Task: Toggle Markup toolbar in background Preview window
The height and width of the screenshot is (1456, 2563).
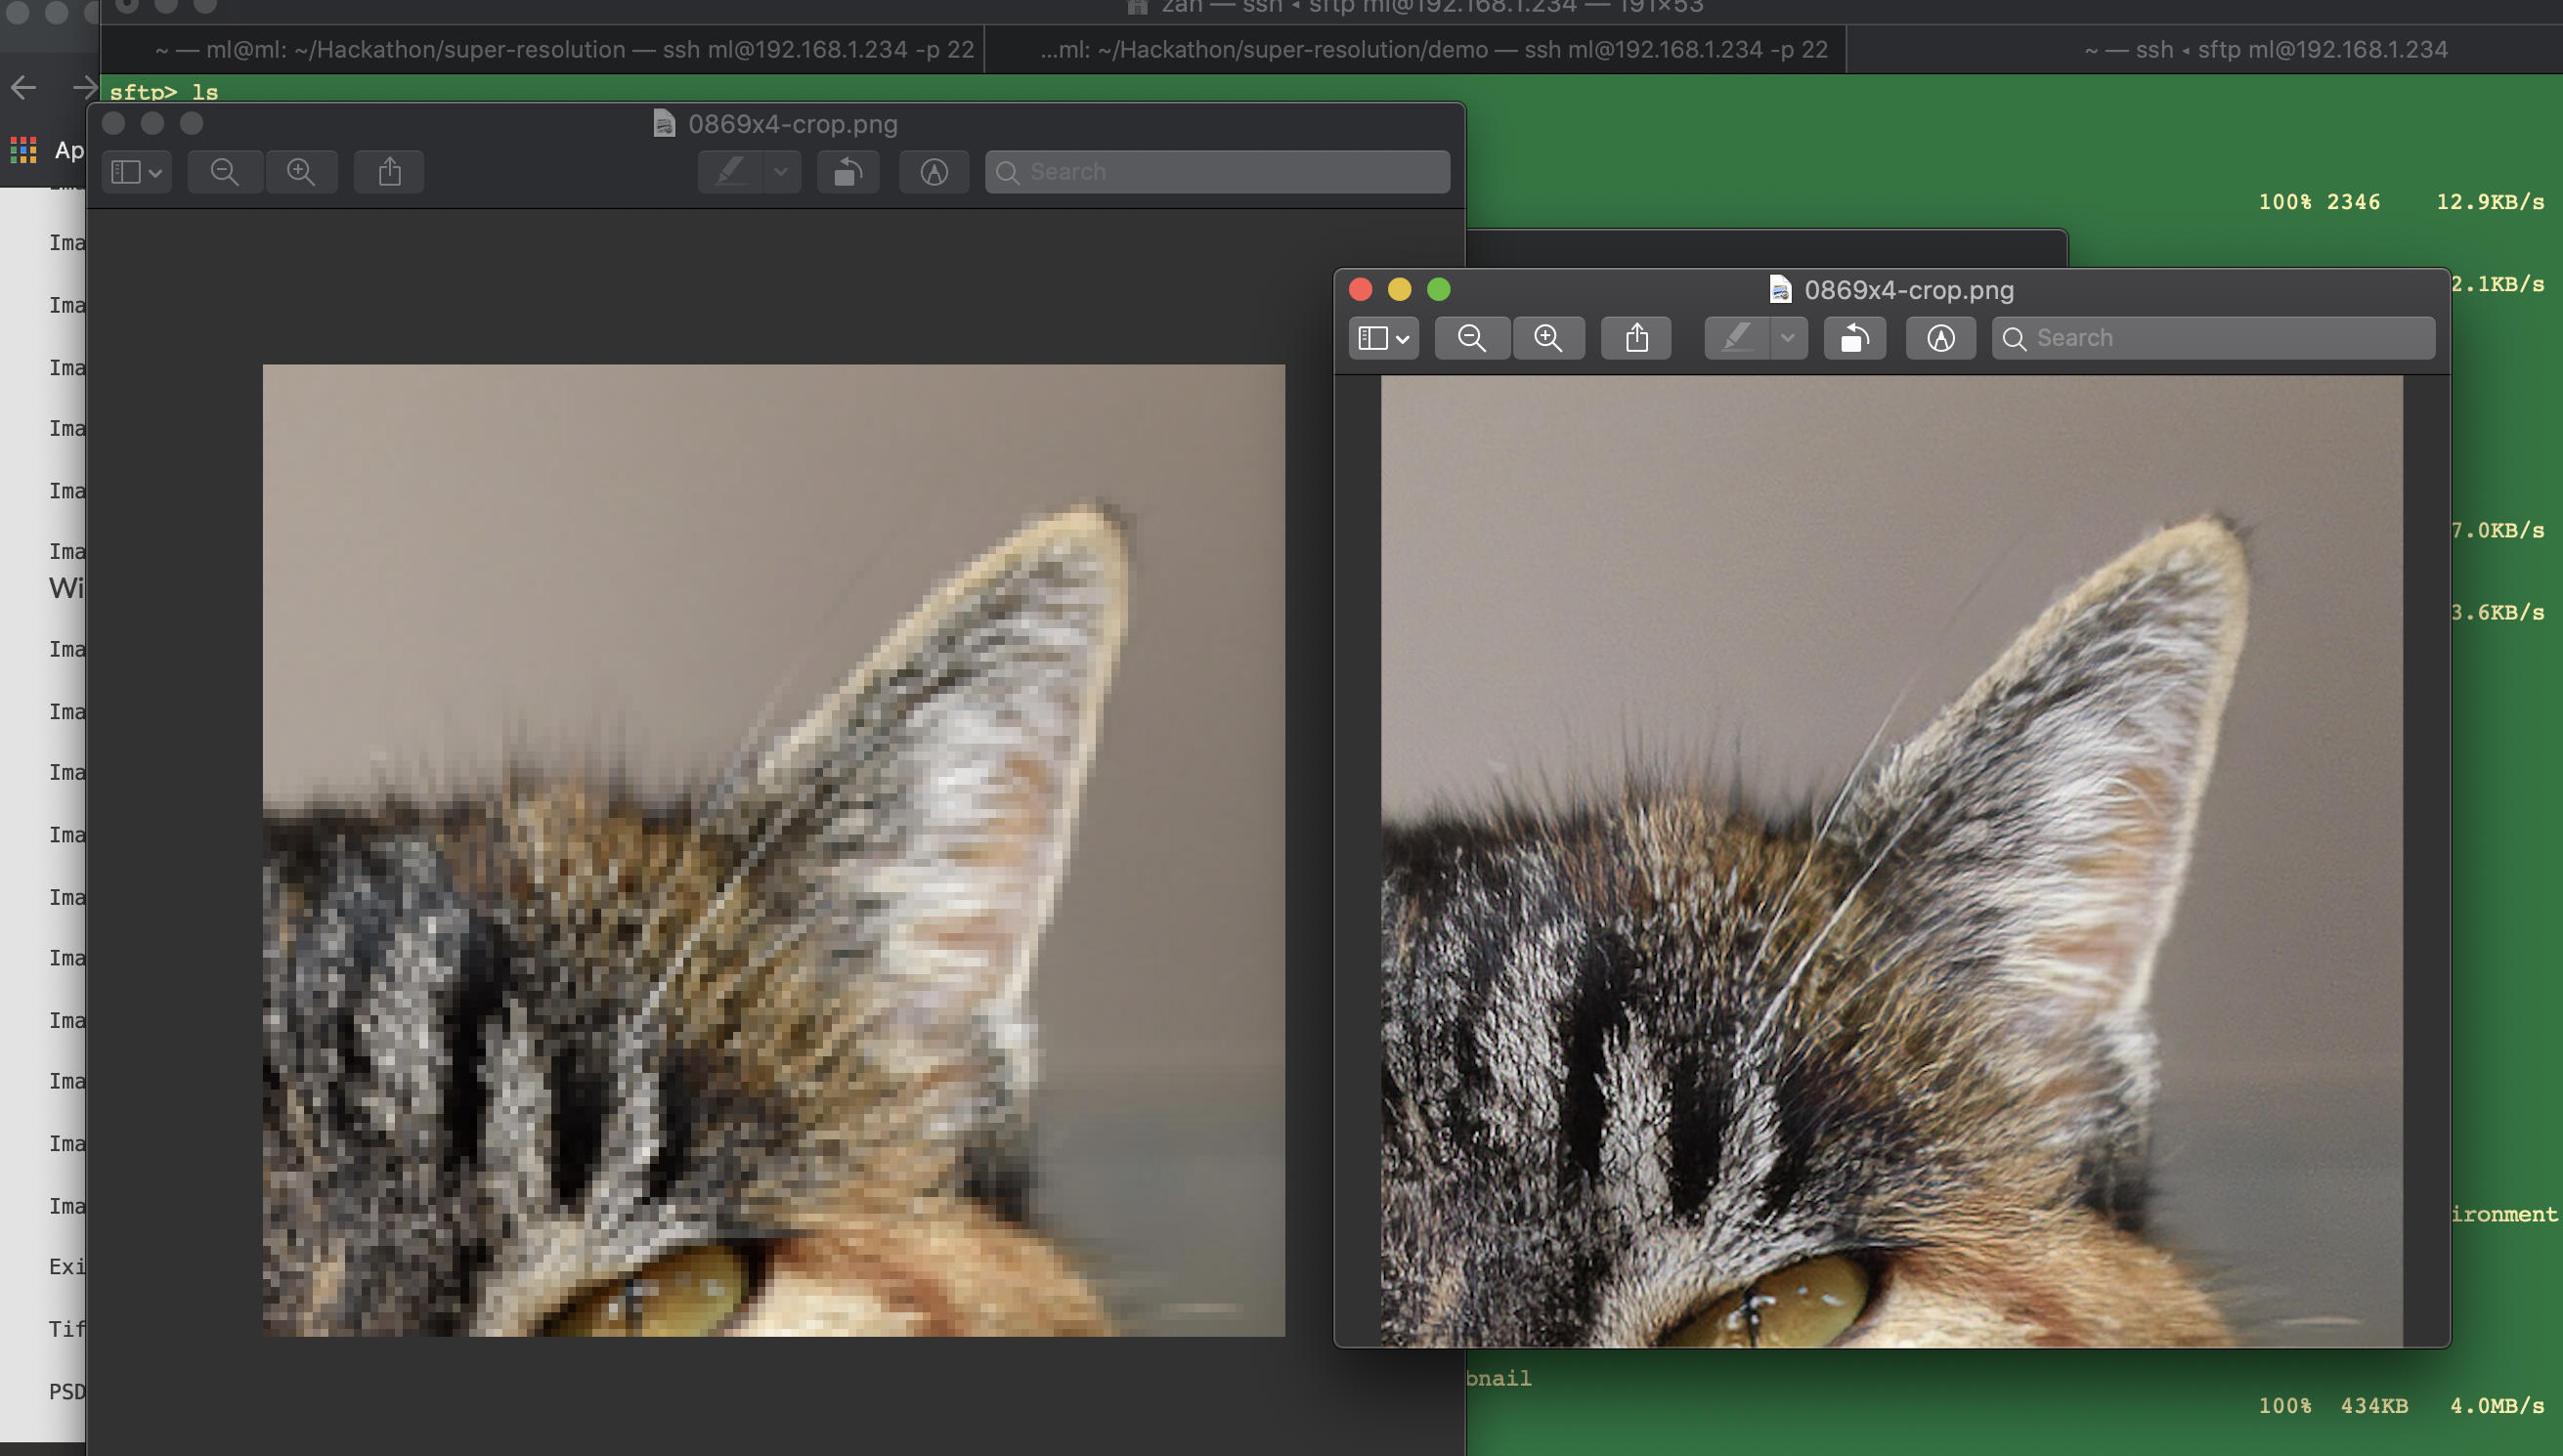Action: [x=933, y=172]
